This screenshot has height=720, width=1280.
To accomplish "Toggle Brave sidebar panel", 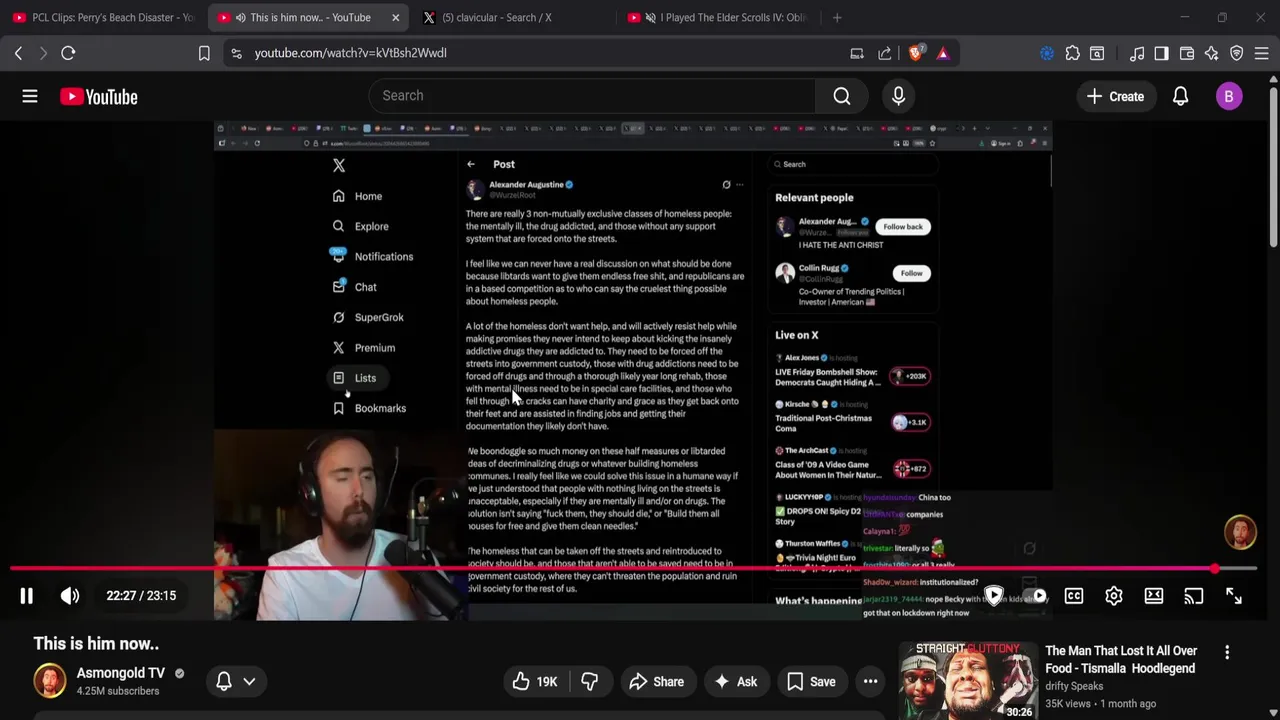I will click(1161, 53).
